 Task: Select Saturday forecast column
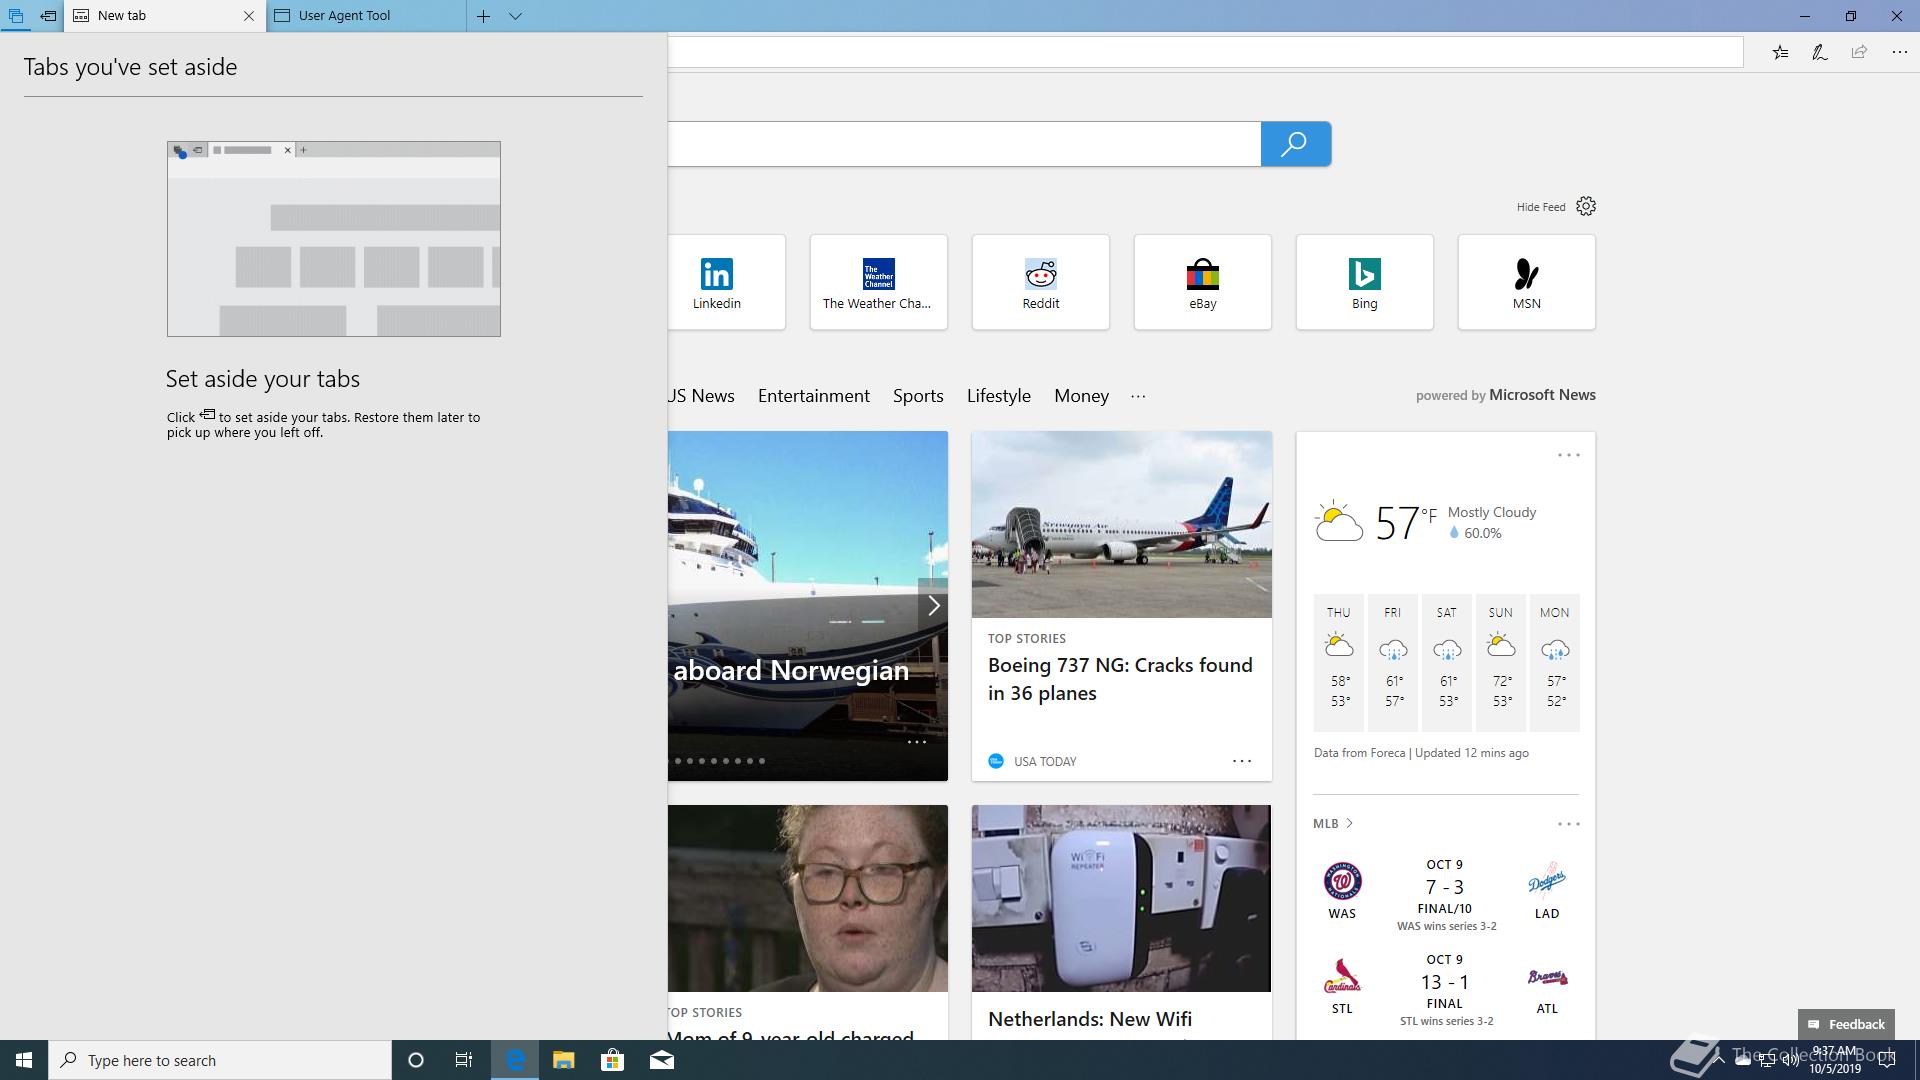pyautogui.click(x=1447, y=662)
